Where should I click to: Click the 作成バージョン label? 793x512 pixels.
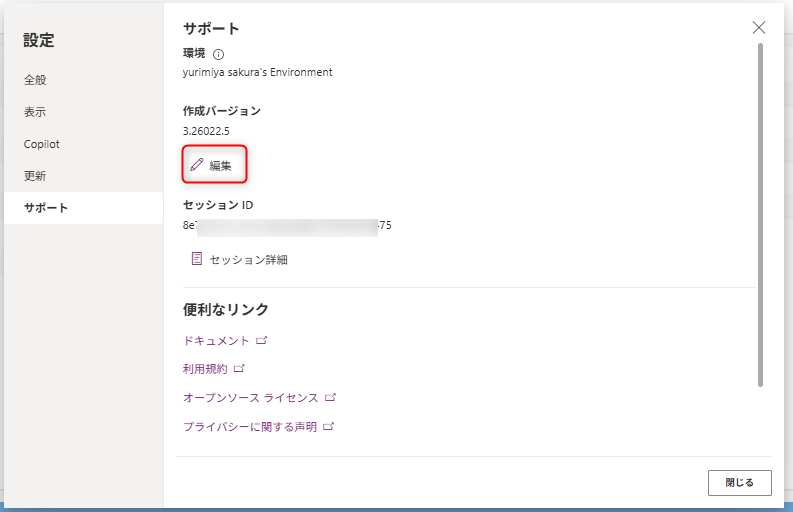click(222, 111)
